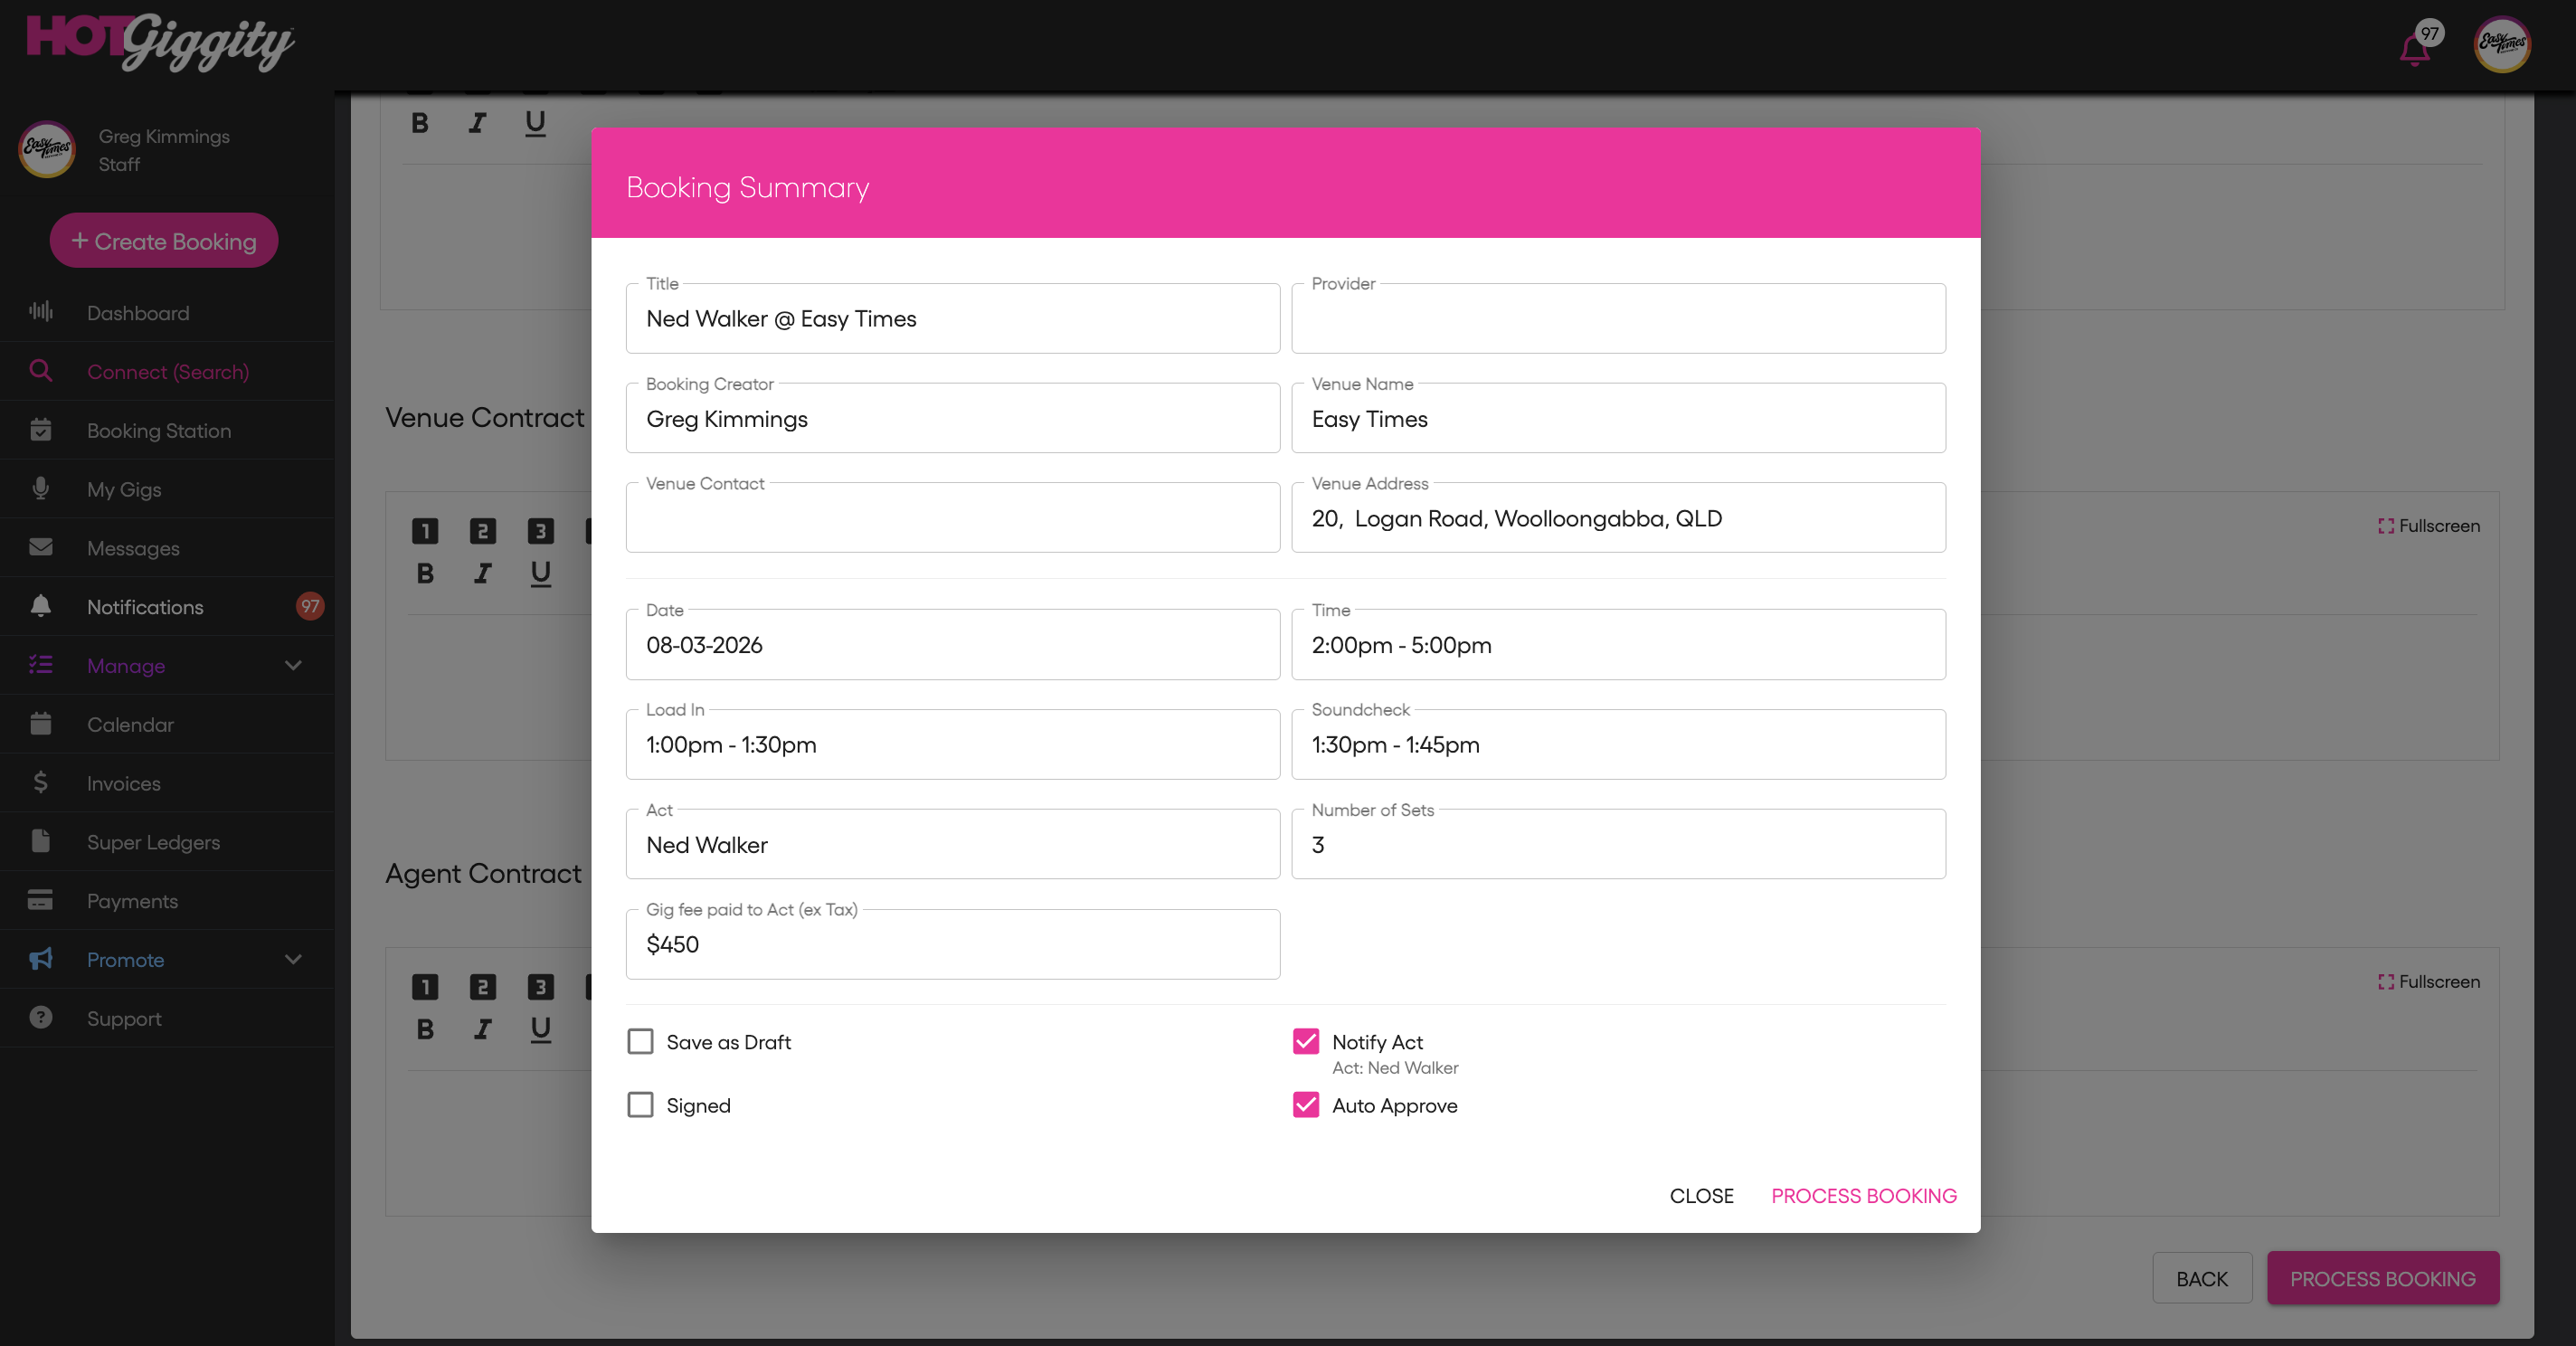2576x1346 pixels.
Task: Expand the Promote menu chevron
Action: click(x=293, y=959)
